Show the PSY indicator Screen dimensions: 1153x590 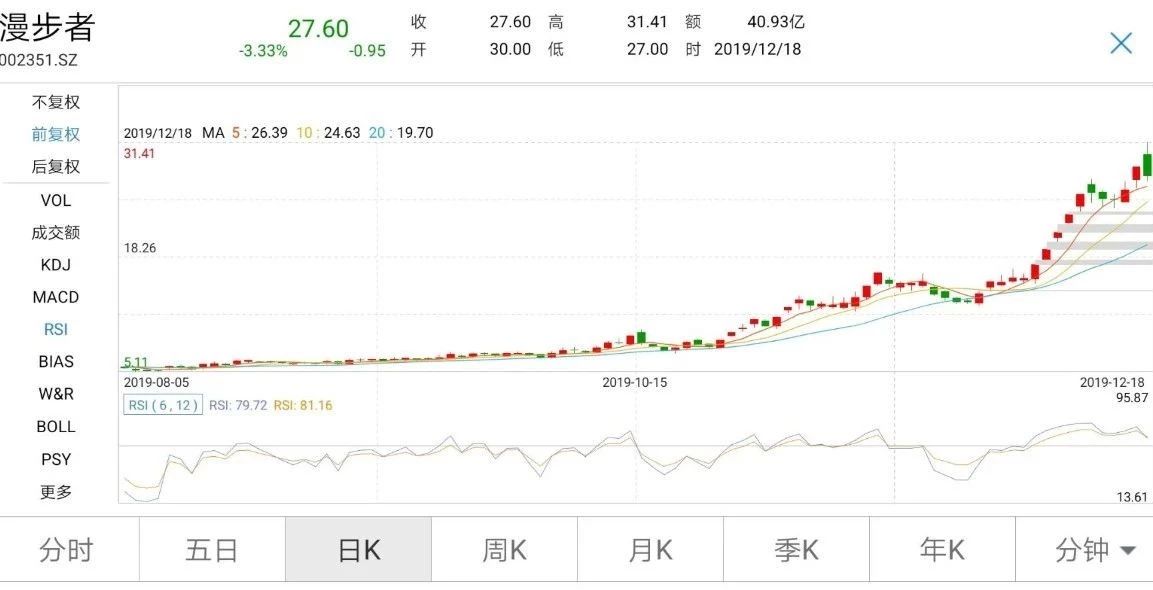56,459
